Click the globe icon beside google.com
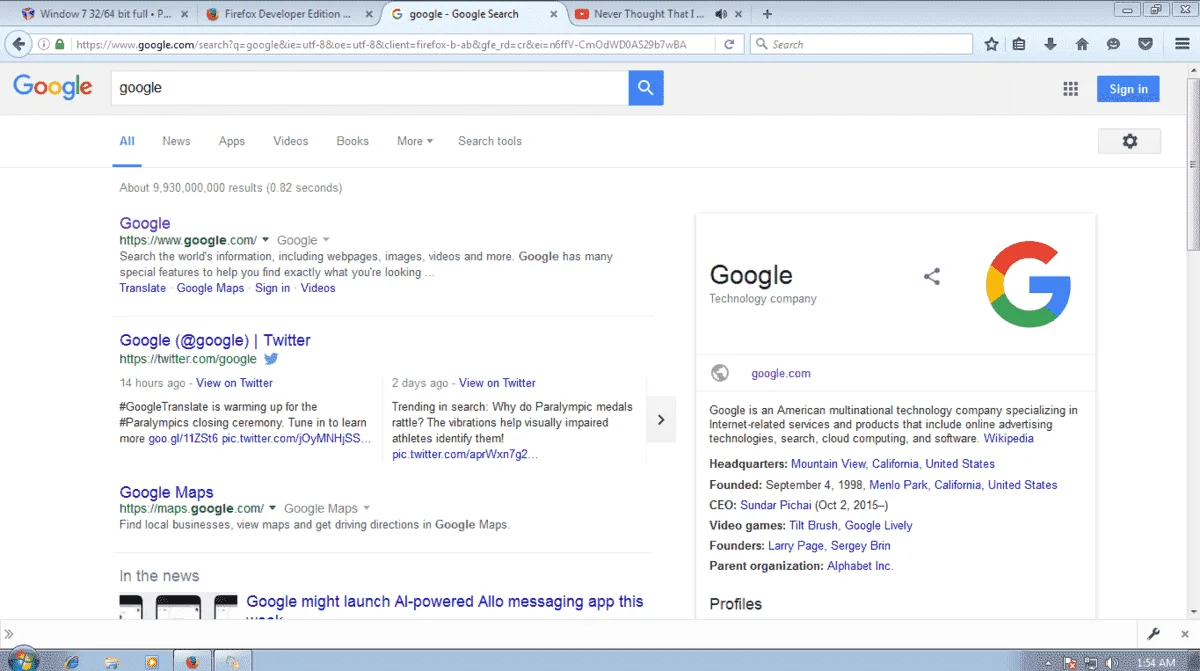The image size is (1200, 671). pyautogui.click(x=719, y=373)
